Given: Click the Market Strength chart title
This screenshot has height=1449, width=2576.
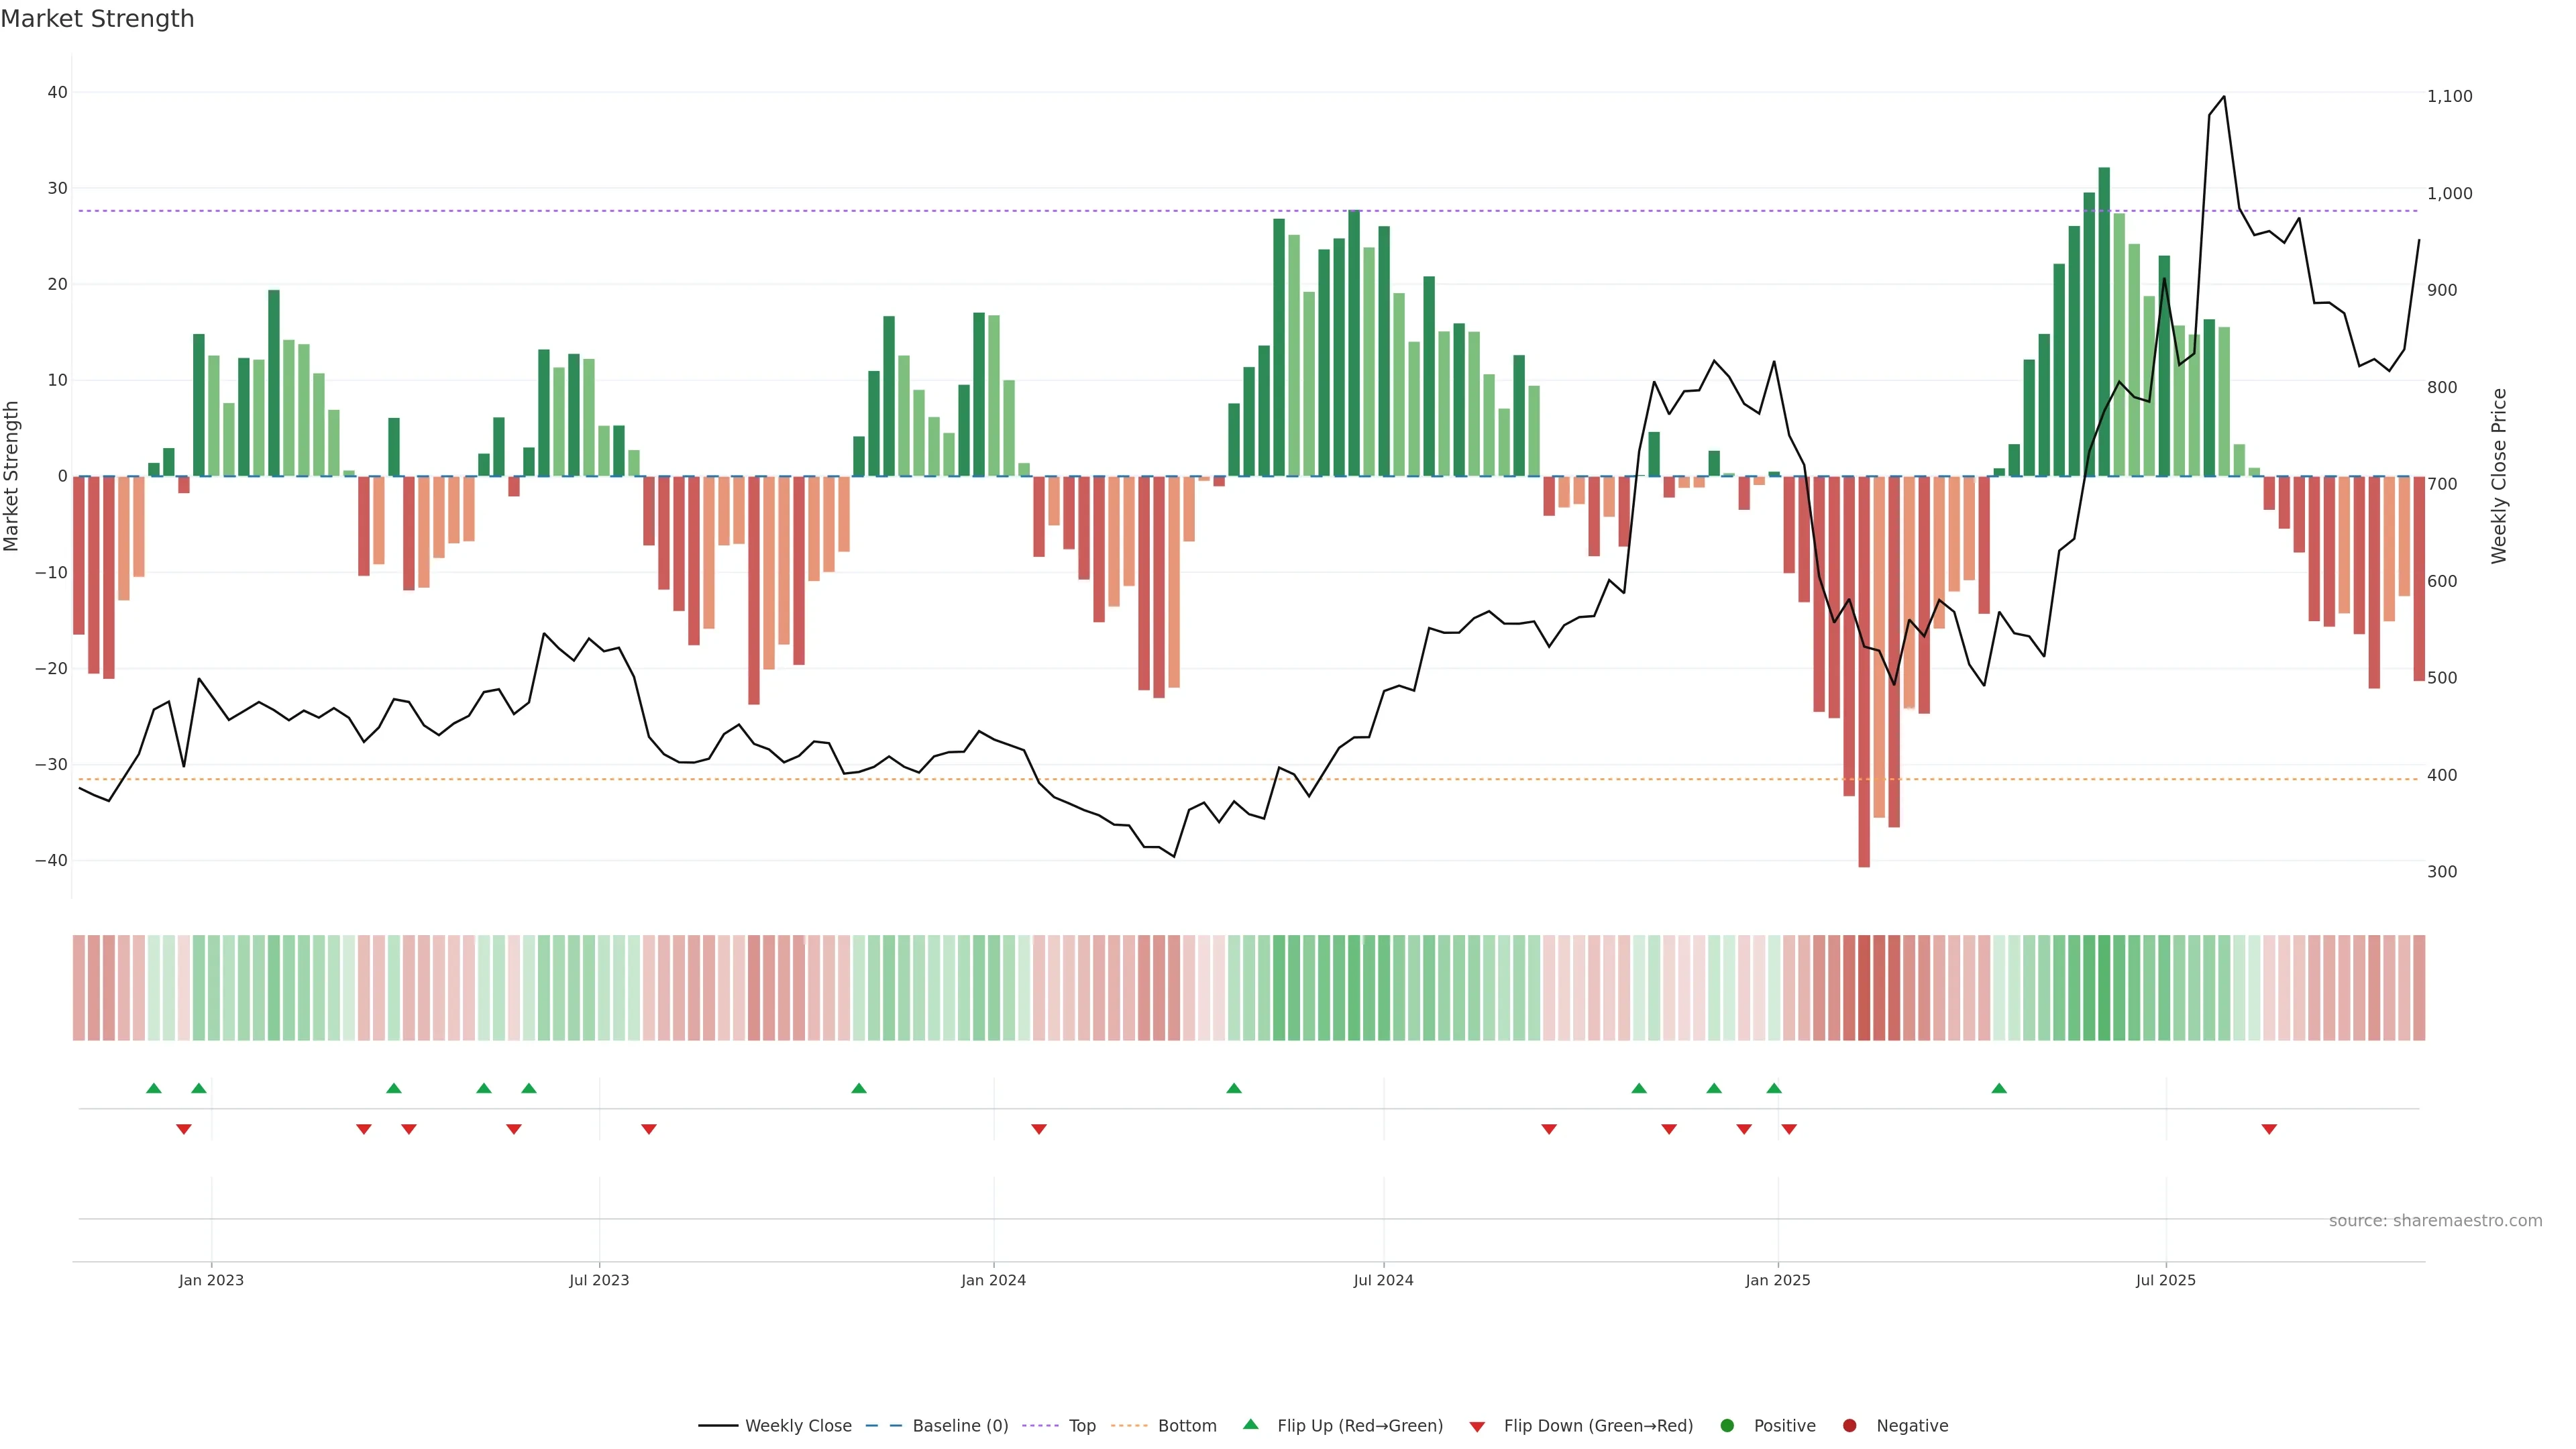Looking at the screenshot, I should pos(97,19).
